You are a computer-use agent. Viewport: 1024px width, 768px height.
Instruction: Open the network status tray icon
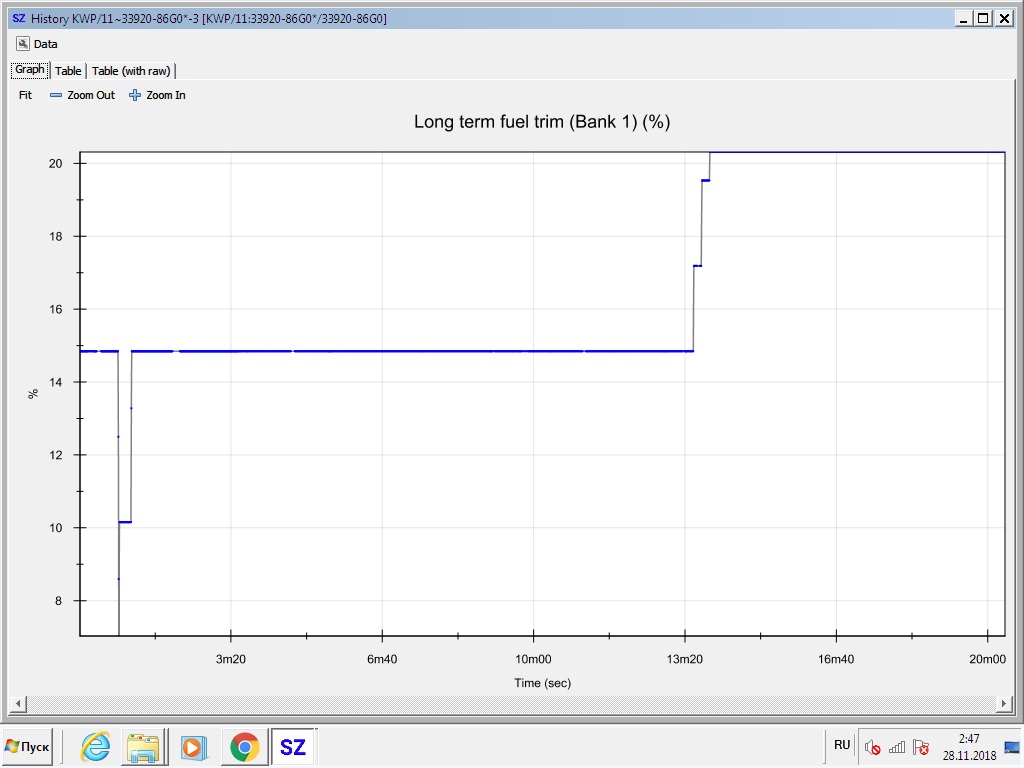897,747
